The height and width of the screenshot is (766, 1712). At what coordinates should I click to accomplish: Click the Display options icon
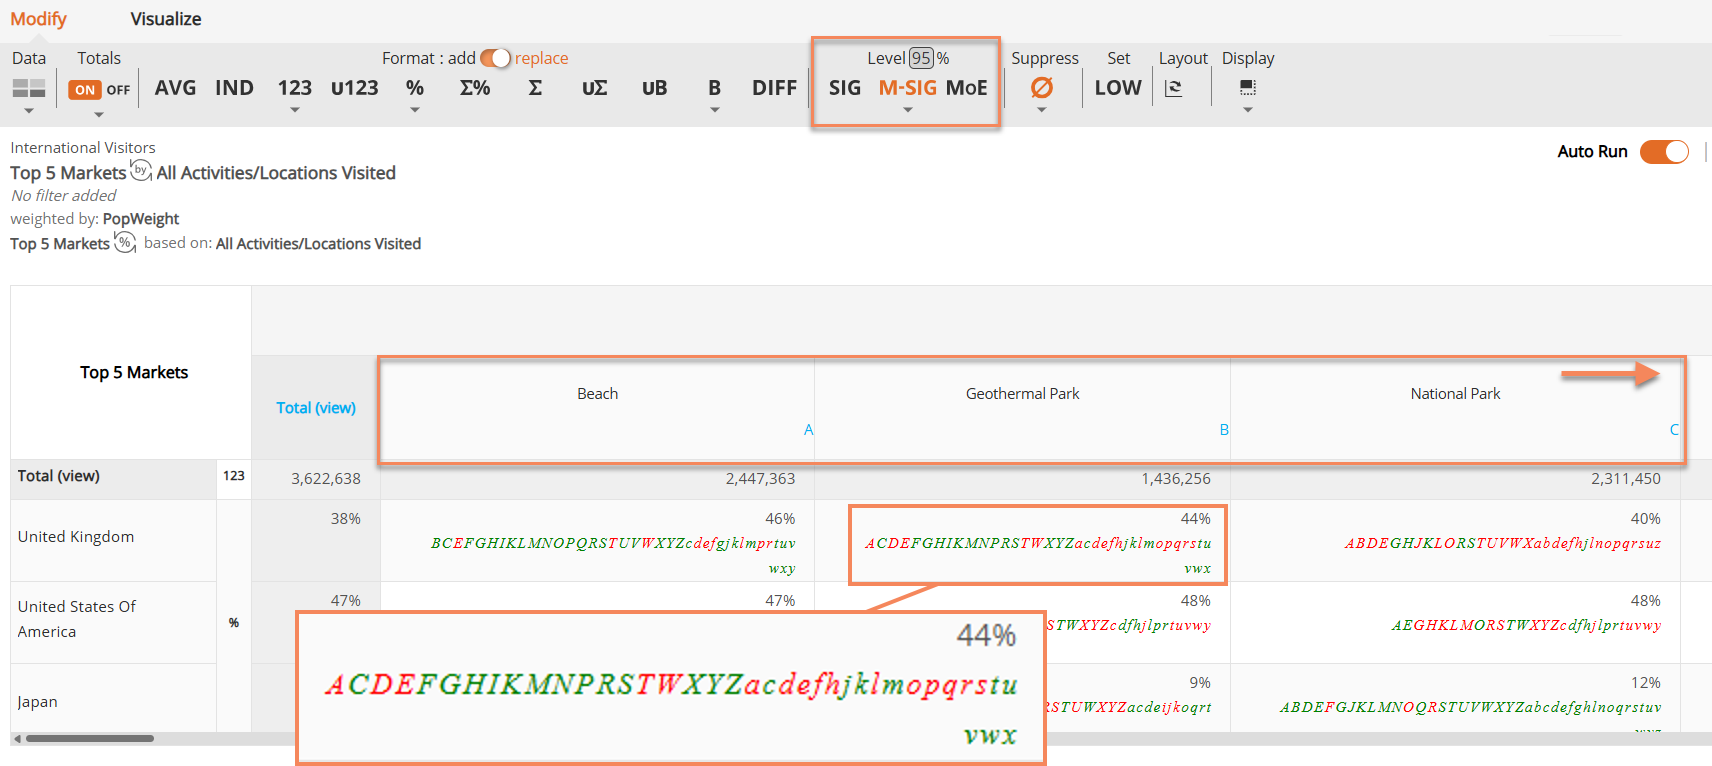(x=1247, y=88)
